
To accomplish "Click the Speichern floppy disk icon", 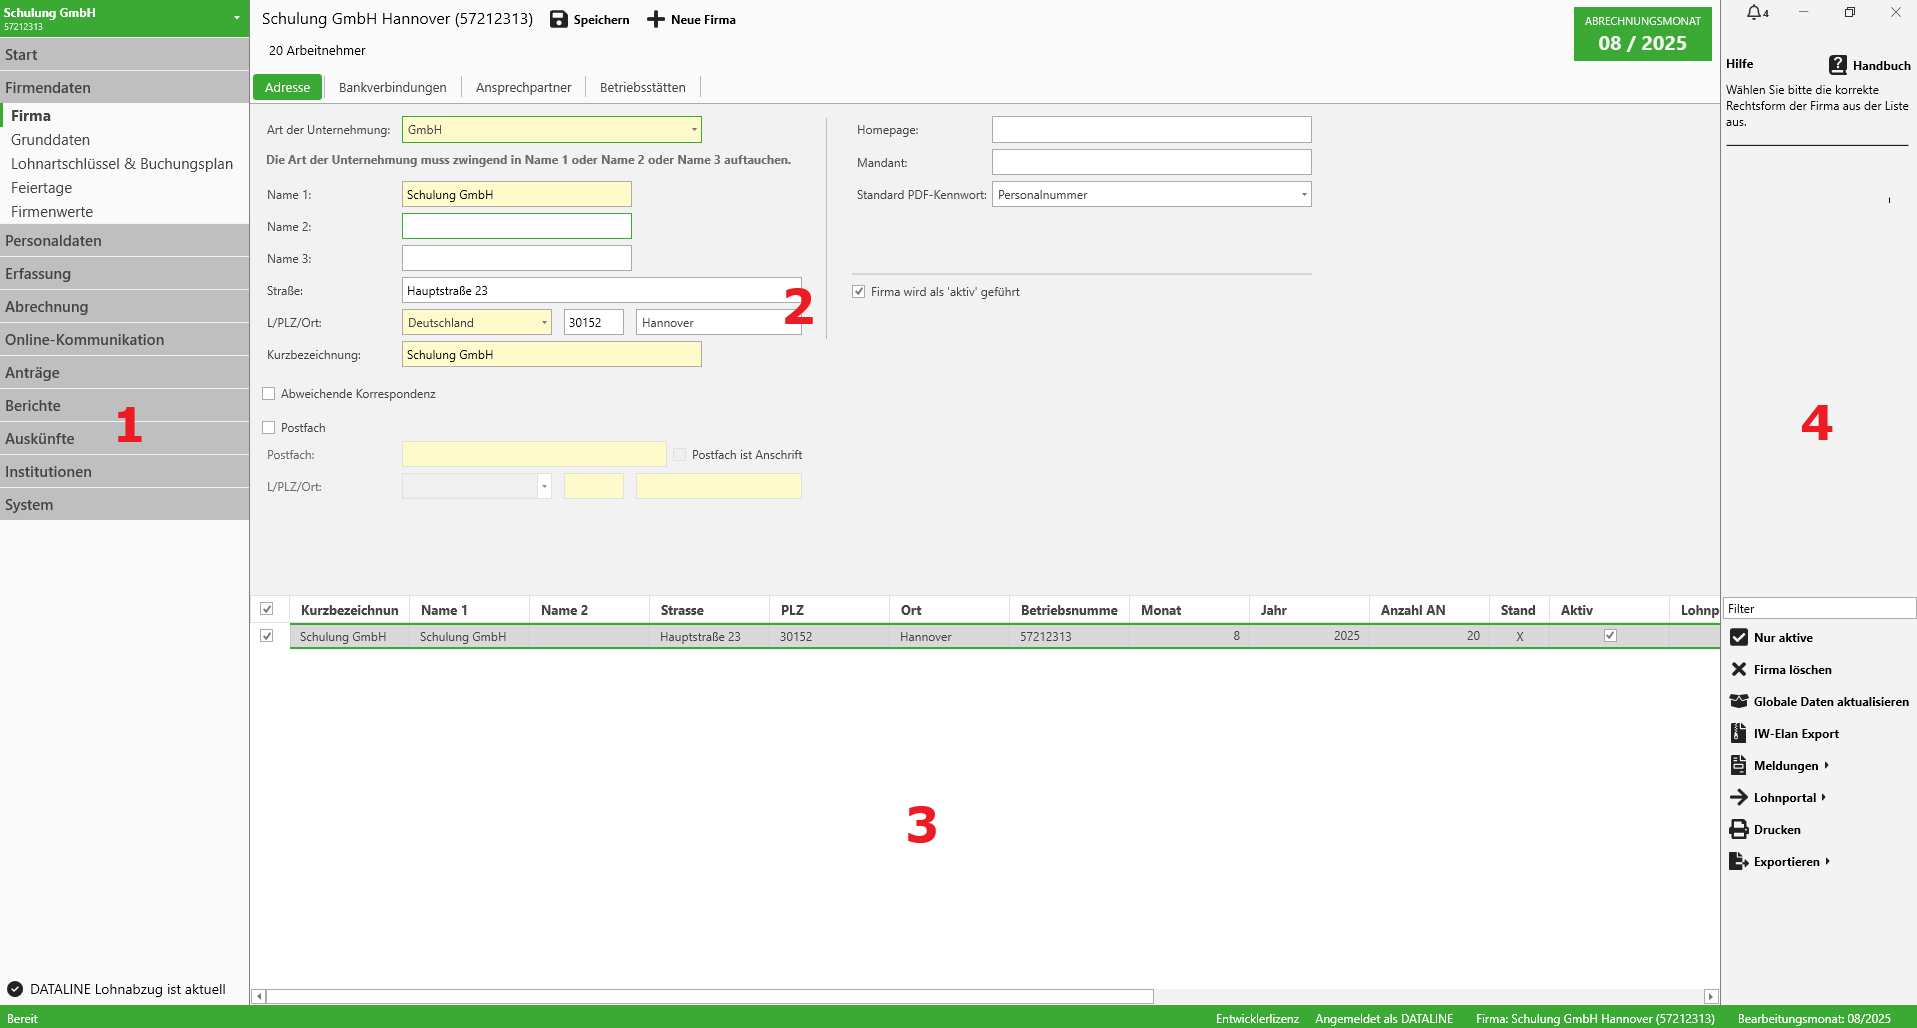I will tap(559, 19).
